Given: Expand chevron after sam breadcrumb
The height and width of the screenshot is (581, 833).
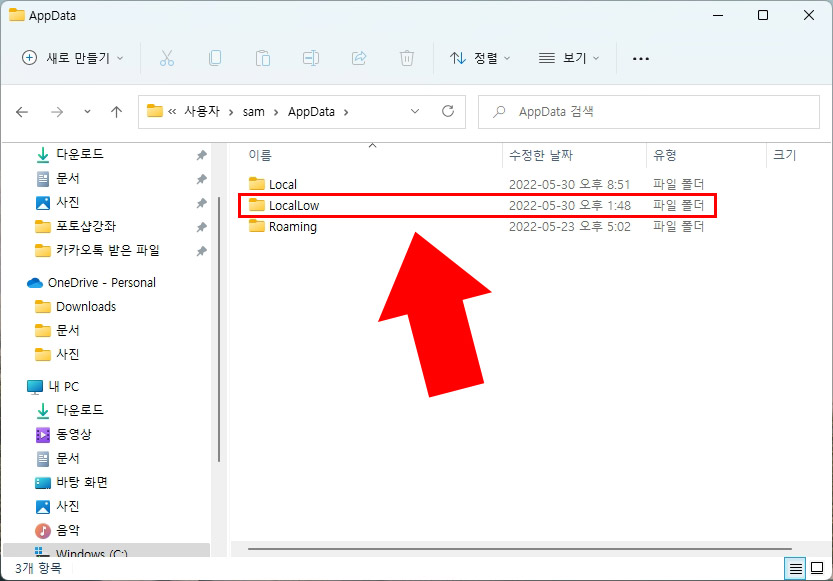Looking at the screenshot, I should 276,112.
